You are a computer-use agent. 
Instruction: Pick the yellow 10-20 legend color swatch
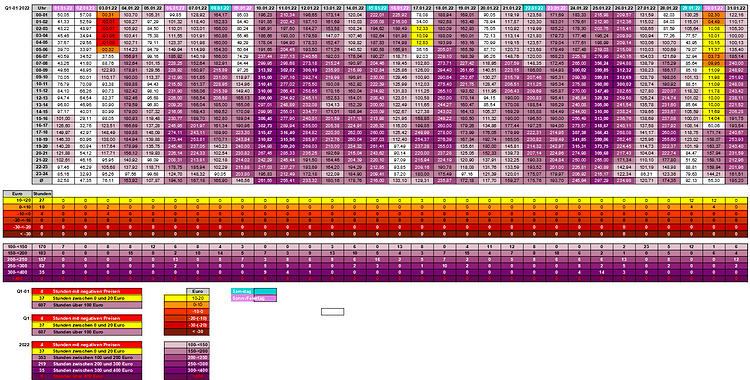tap(175, 297)
